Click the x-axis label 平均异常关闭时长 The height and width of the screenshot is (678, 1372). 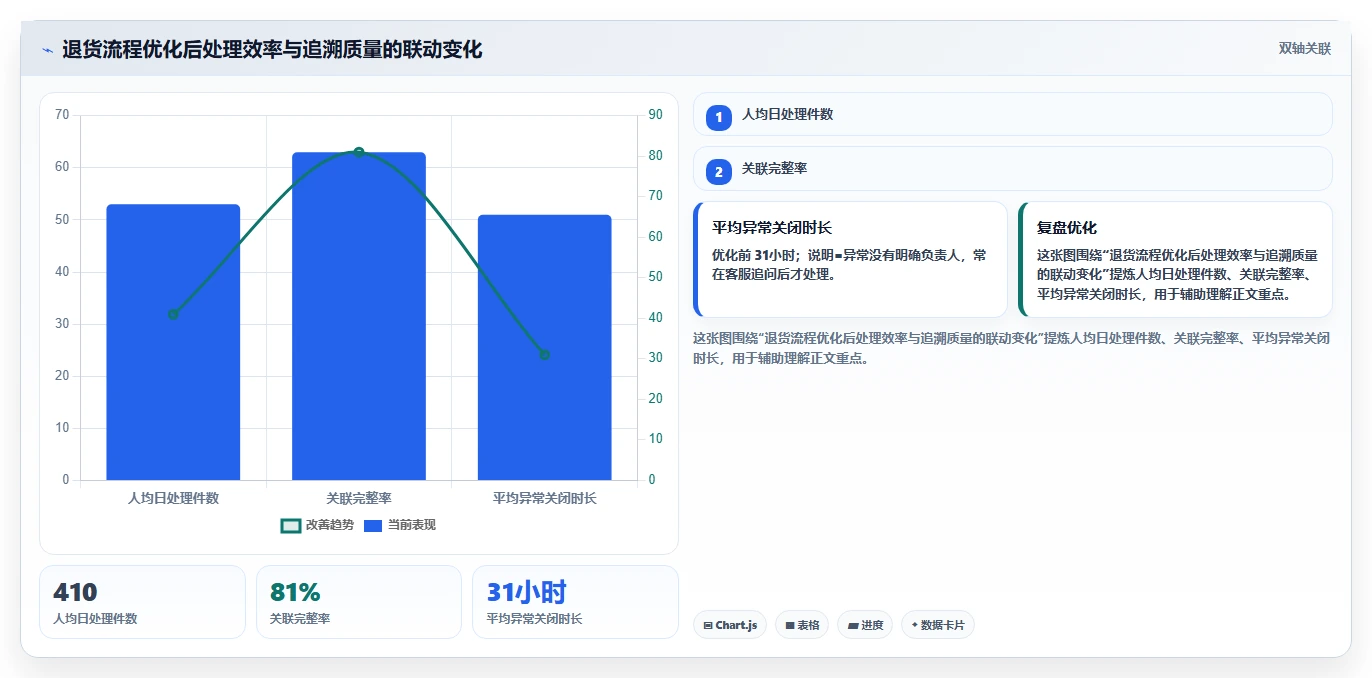coord(544,498)
